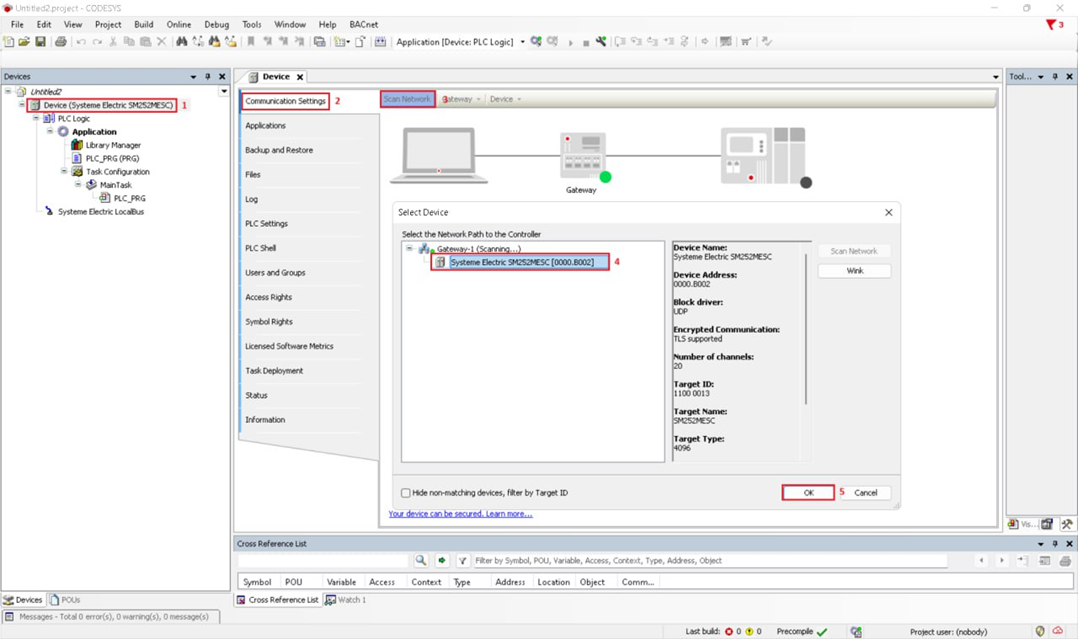Image resolution: width=1078 pixels, height=639 pixels.
Task: Click the Print icon in the toolbar
Action: (60, 42)
